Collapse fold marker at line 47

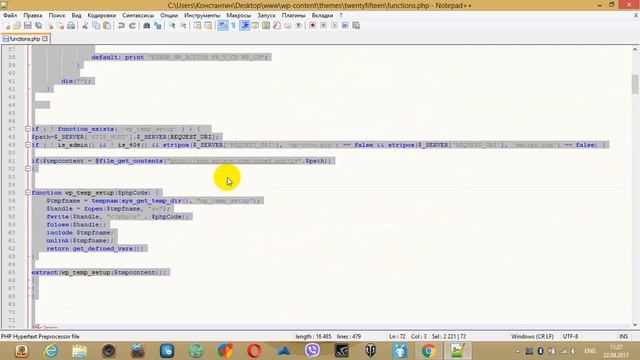click(x=28, y=129)
